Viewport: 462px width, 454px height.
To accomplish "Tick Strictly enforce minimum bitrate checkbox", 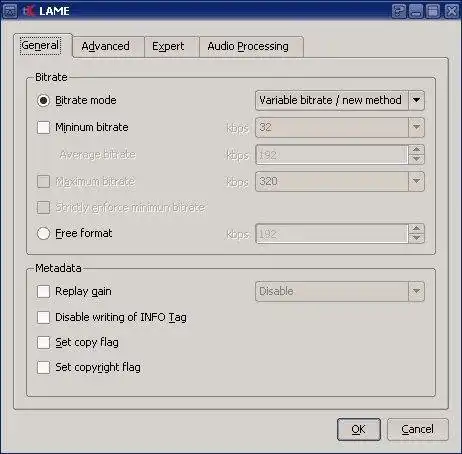I will [x=43, y=207].
